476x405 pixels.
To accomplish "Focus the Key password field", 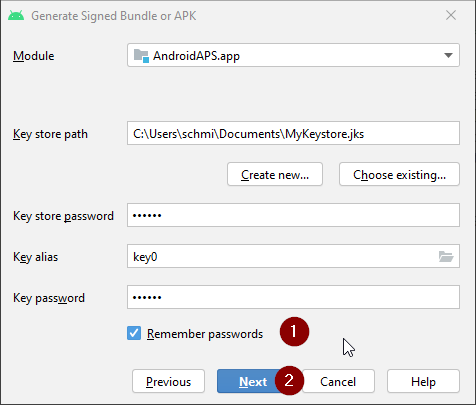I will pyautogui.click(x=293, y=297).
